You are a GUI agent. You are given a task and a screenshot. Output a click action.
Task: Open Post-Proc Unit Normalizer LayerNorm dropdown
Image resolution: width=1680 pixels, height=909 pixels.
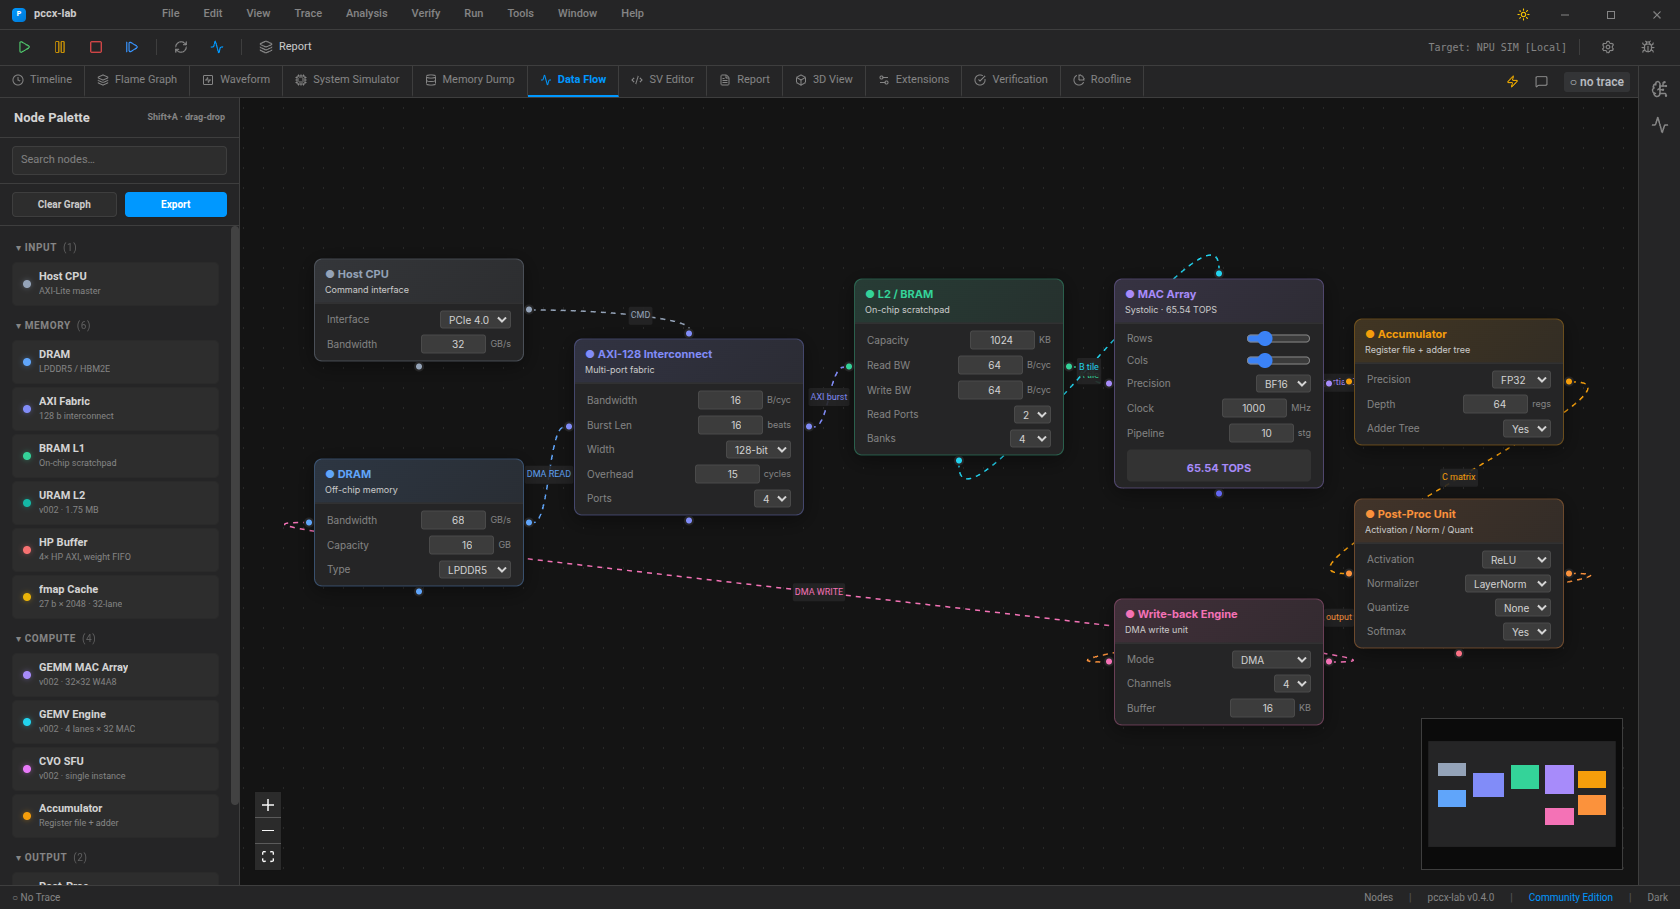coord(1508,584)
